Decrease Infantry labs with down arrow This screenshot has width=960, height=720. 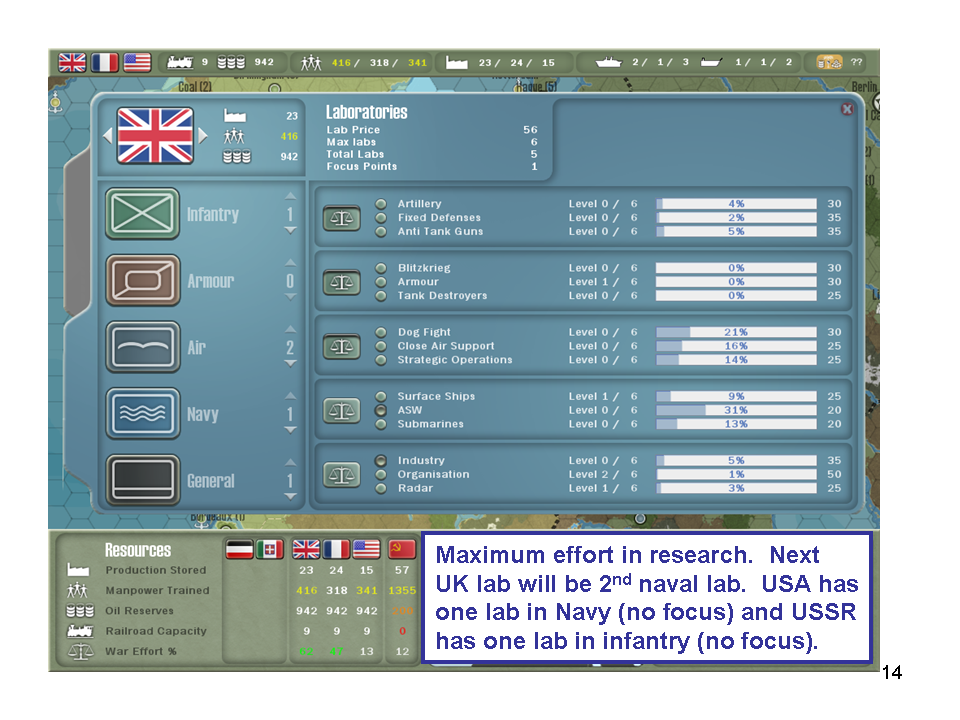tap(290, 231)
